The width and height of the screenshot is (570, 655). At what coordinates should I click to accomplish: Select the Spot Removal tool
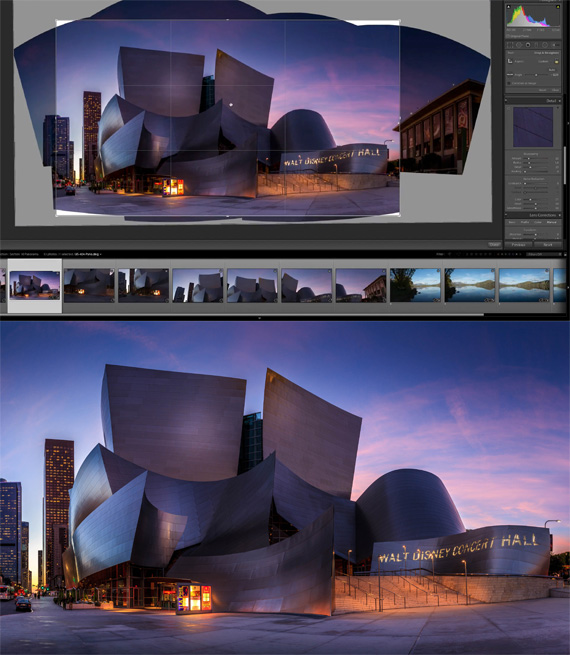[519, 45]
